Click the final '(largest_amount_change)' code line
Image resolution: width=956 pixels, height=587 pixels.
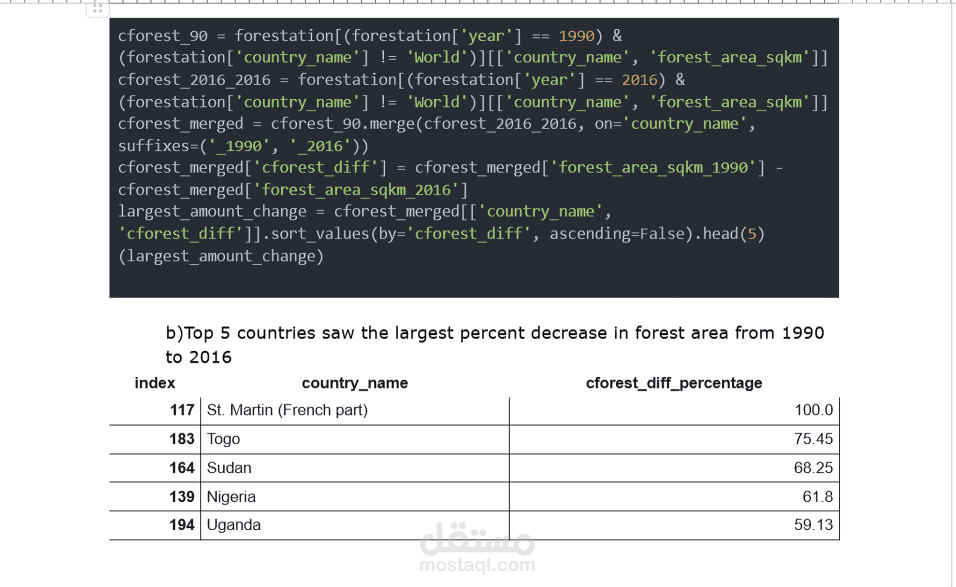click(x=221, y=256)
